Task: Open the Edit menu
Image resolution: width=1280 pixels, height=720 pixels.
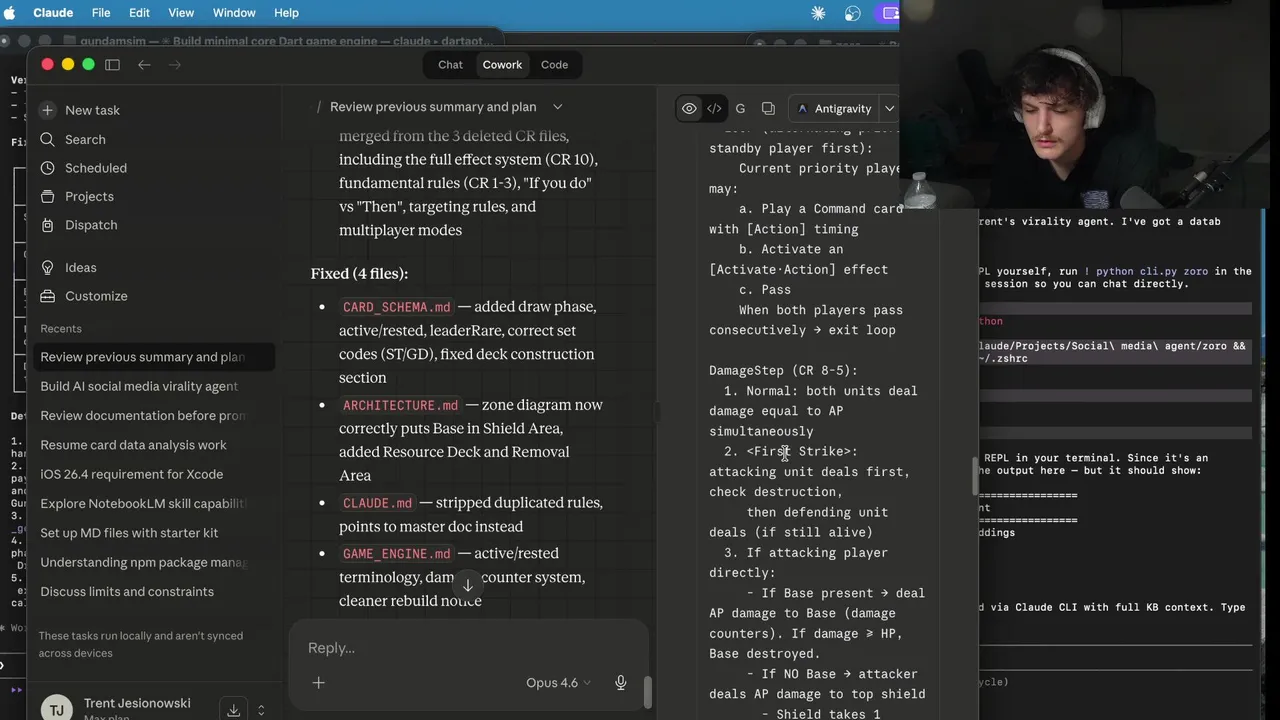Action: pos(139,13)
